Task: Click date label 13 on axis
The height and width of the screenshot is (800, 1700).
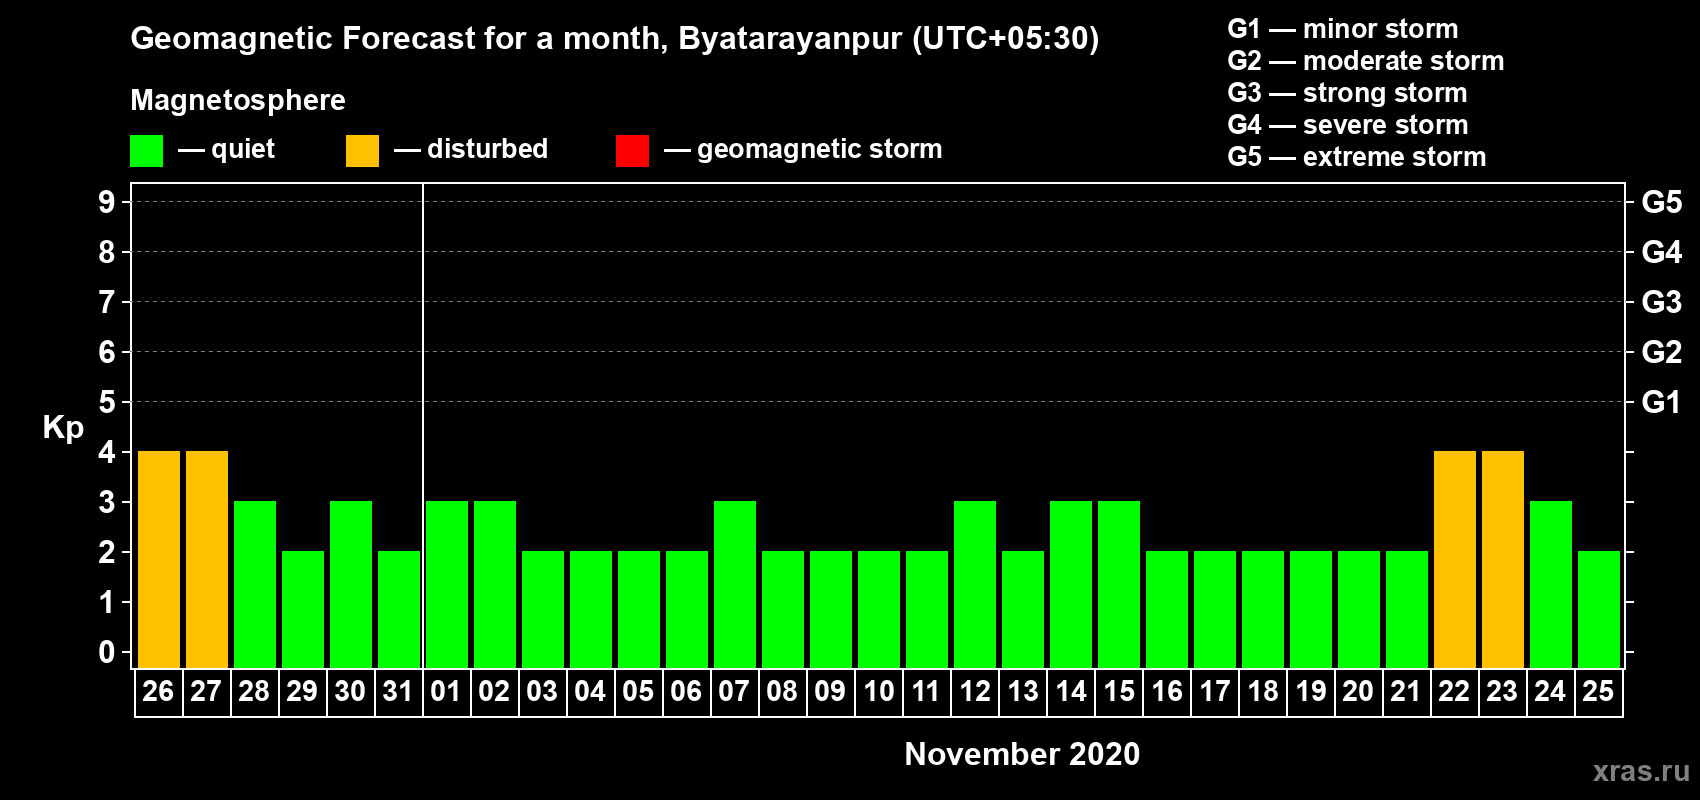Action: [1022, 692]
